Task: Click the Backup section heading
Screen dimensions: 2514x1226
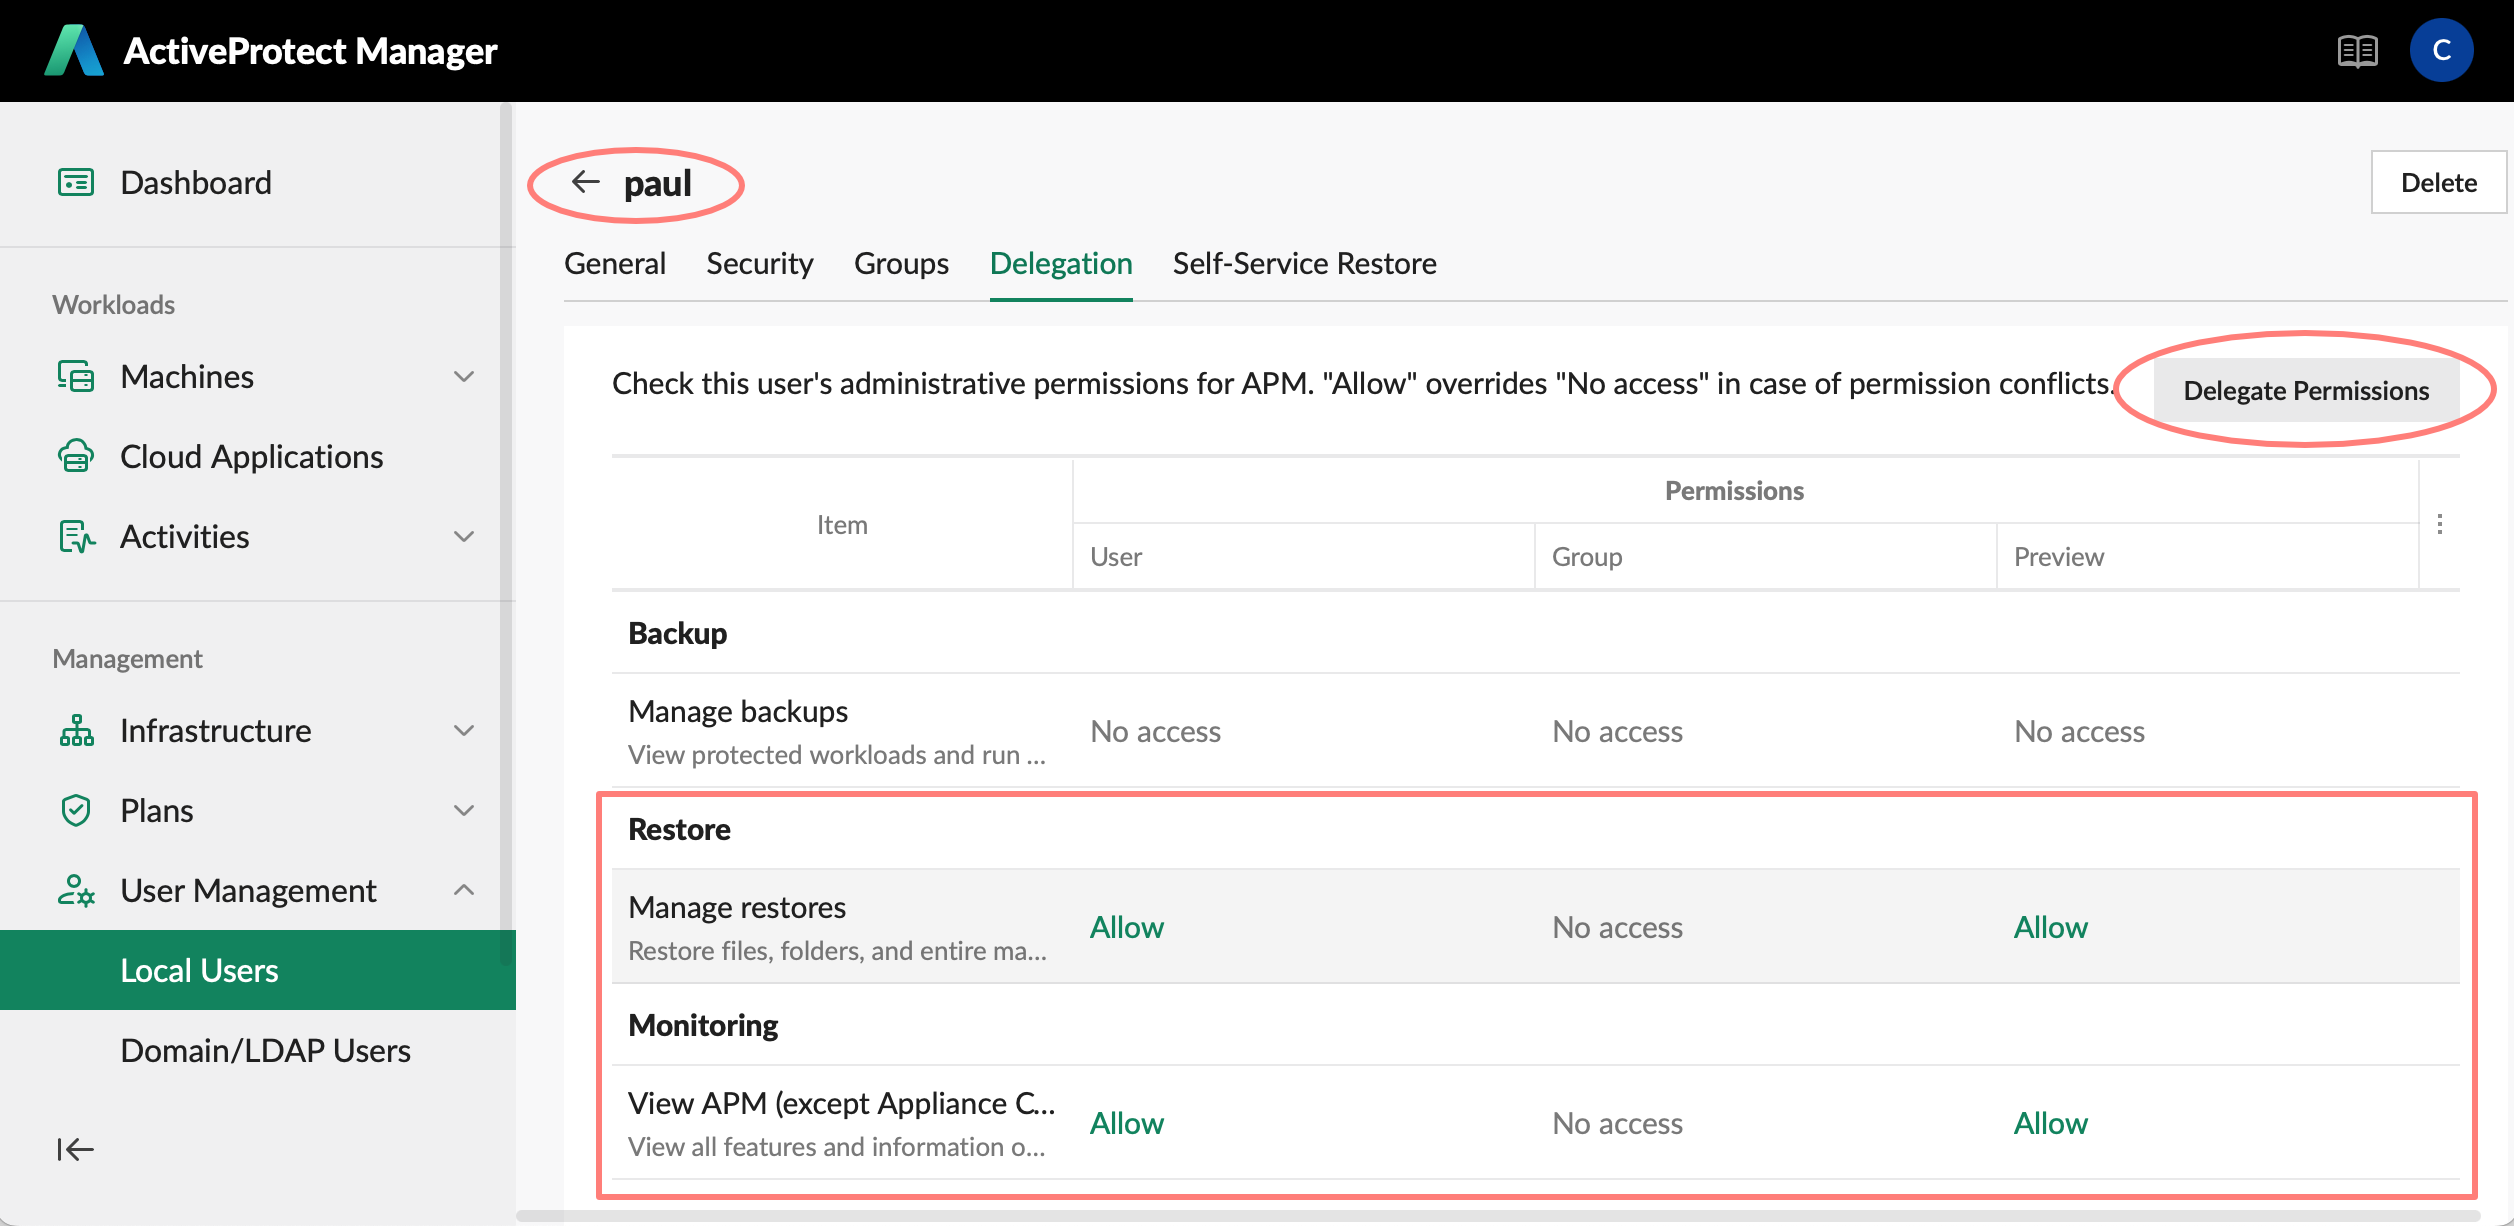Action: [x=678, y=633]
